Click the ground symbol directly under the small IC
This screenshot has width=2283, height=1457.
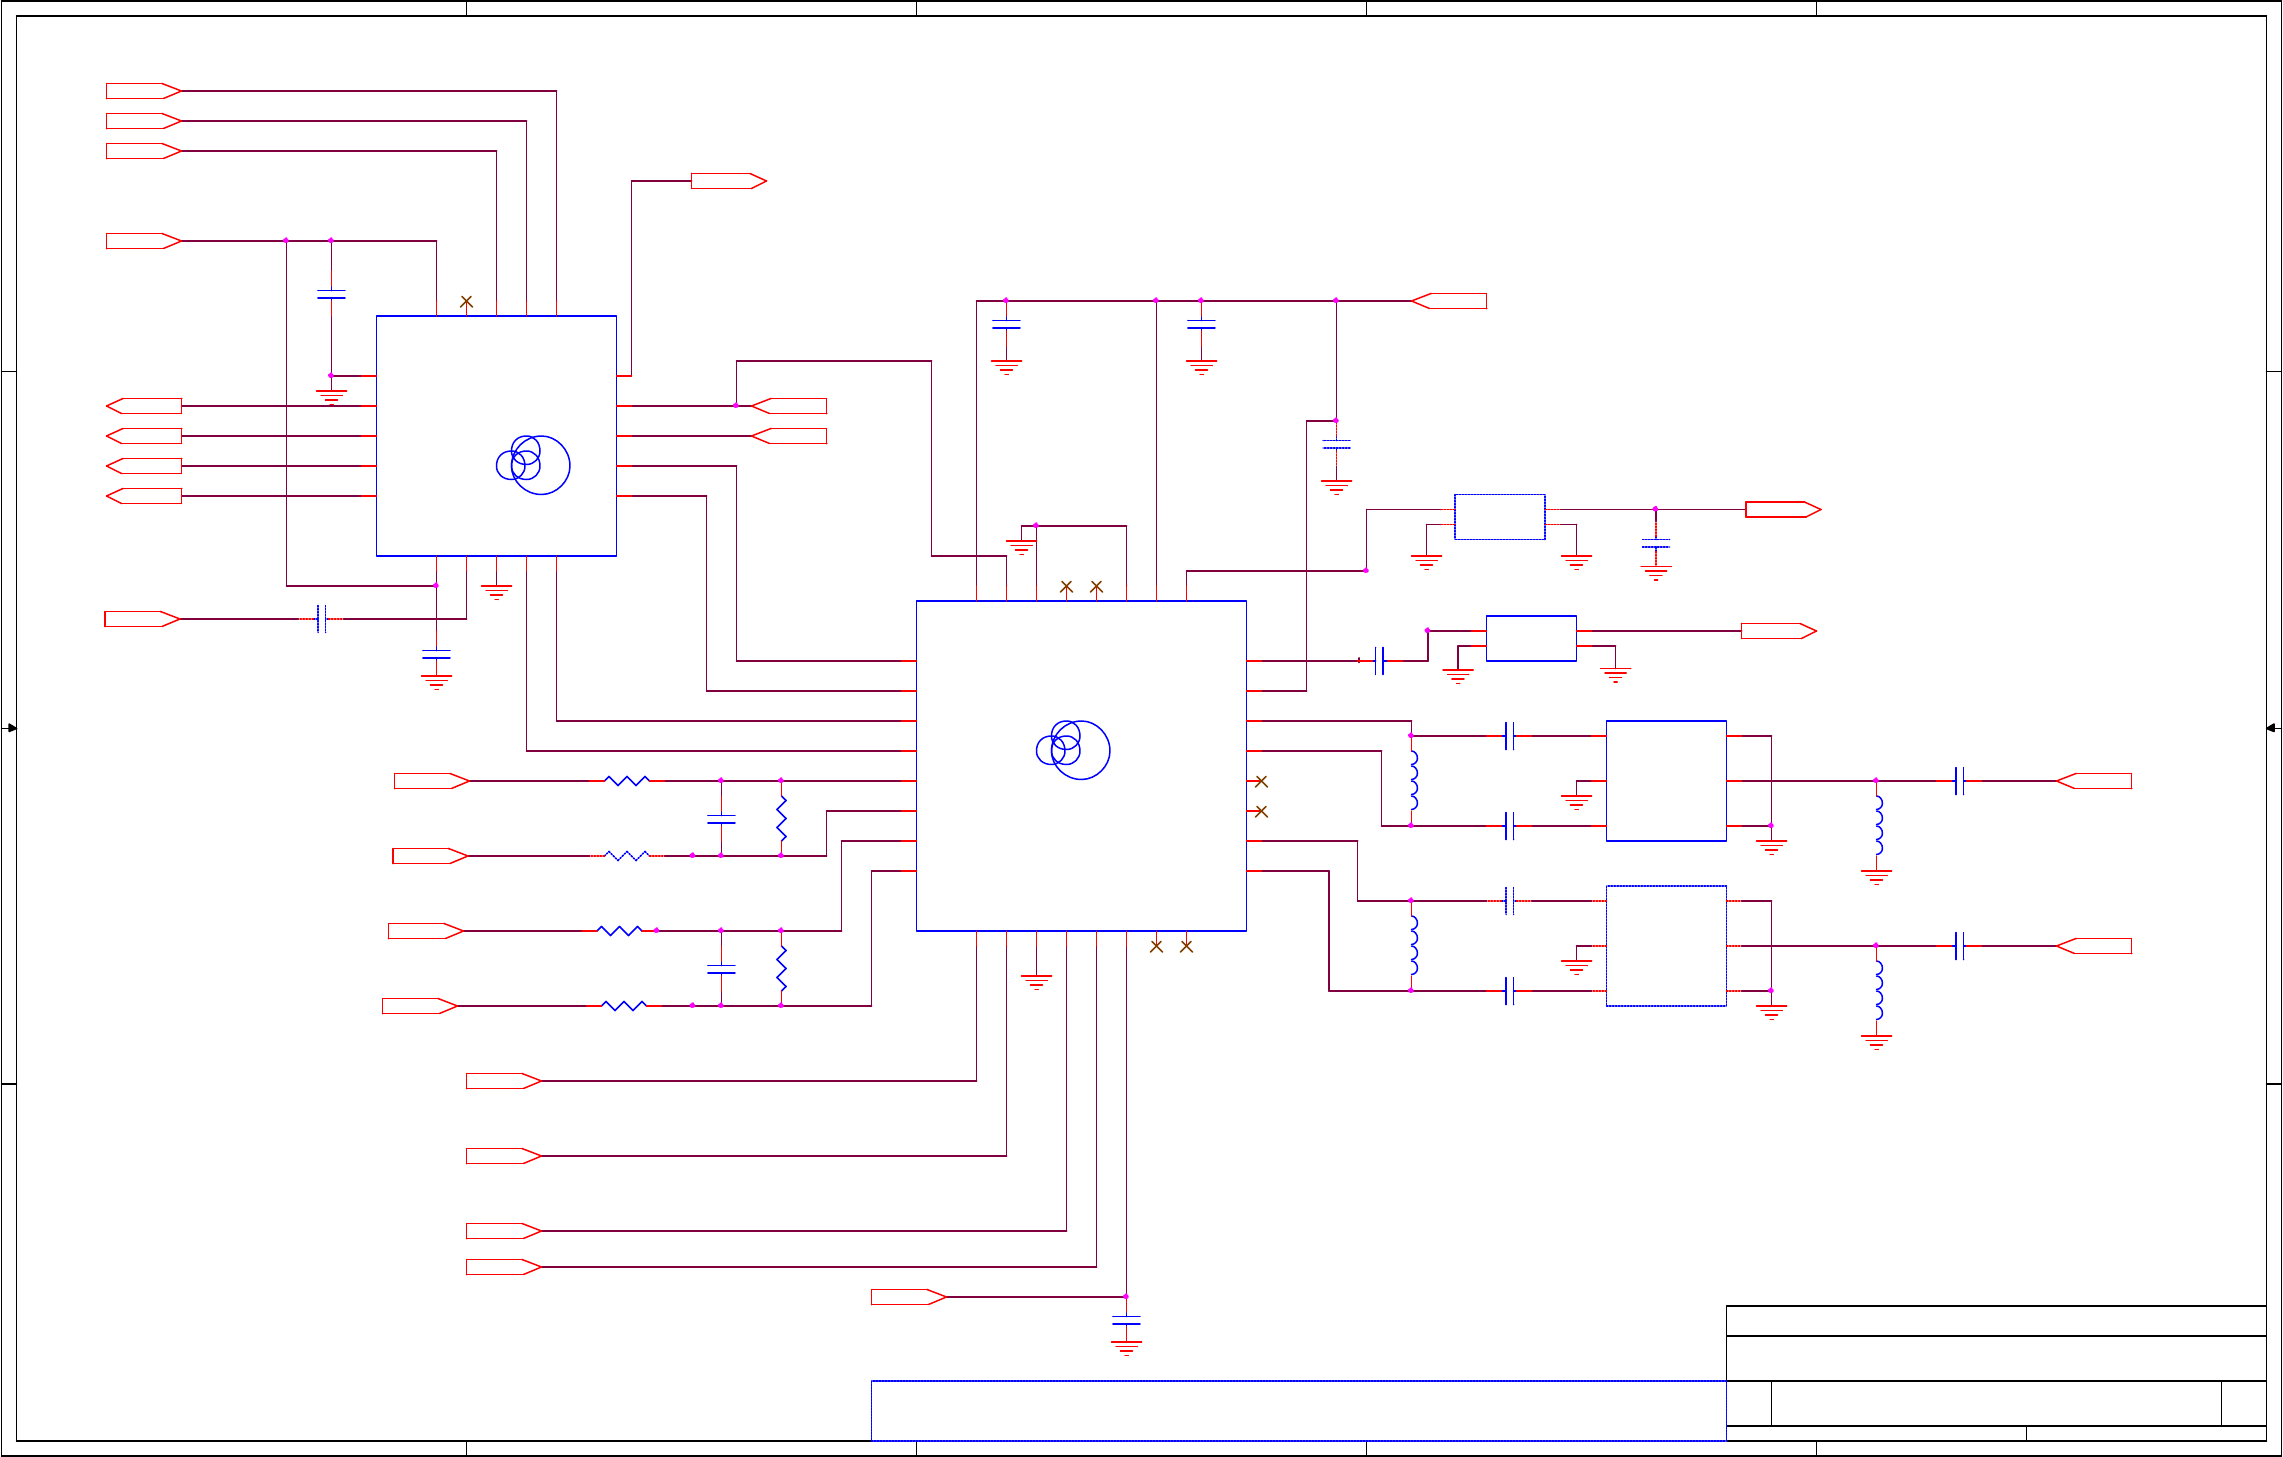(496, 592)
